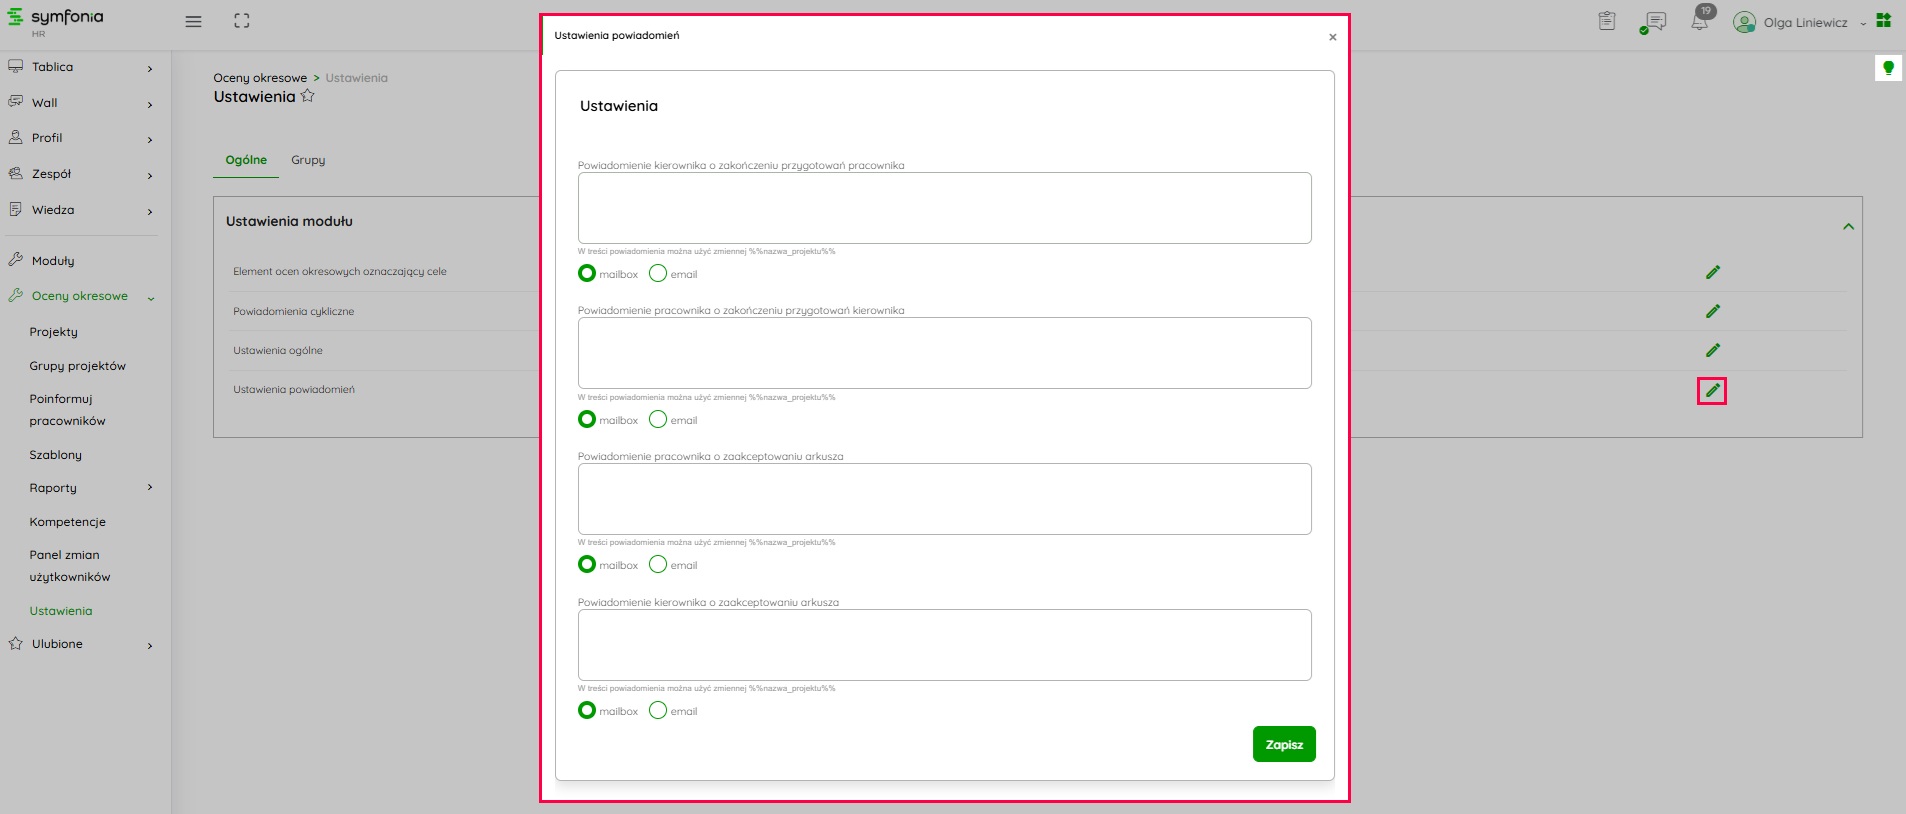The width and height of the screenshot is (1906, 814).
Task: Collapse the Oceny okresowe menu section
Action: click(151, 297)
